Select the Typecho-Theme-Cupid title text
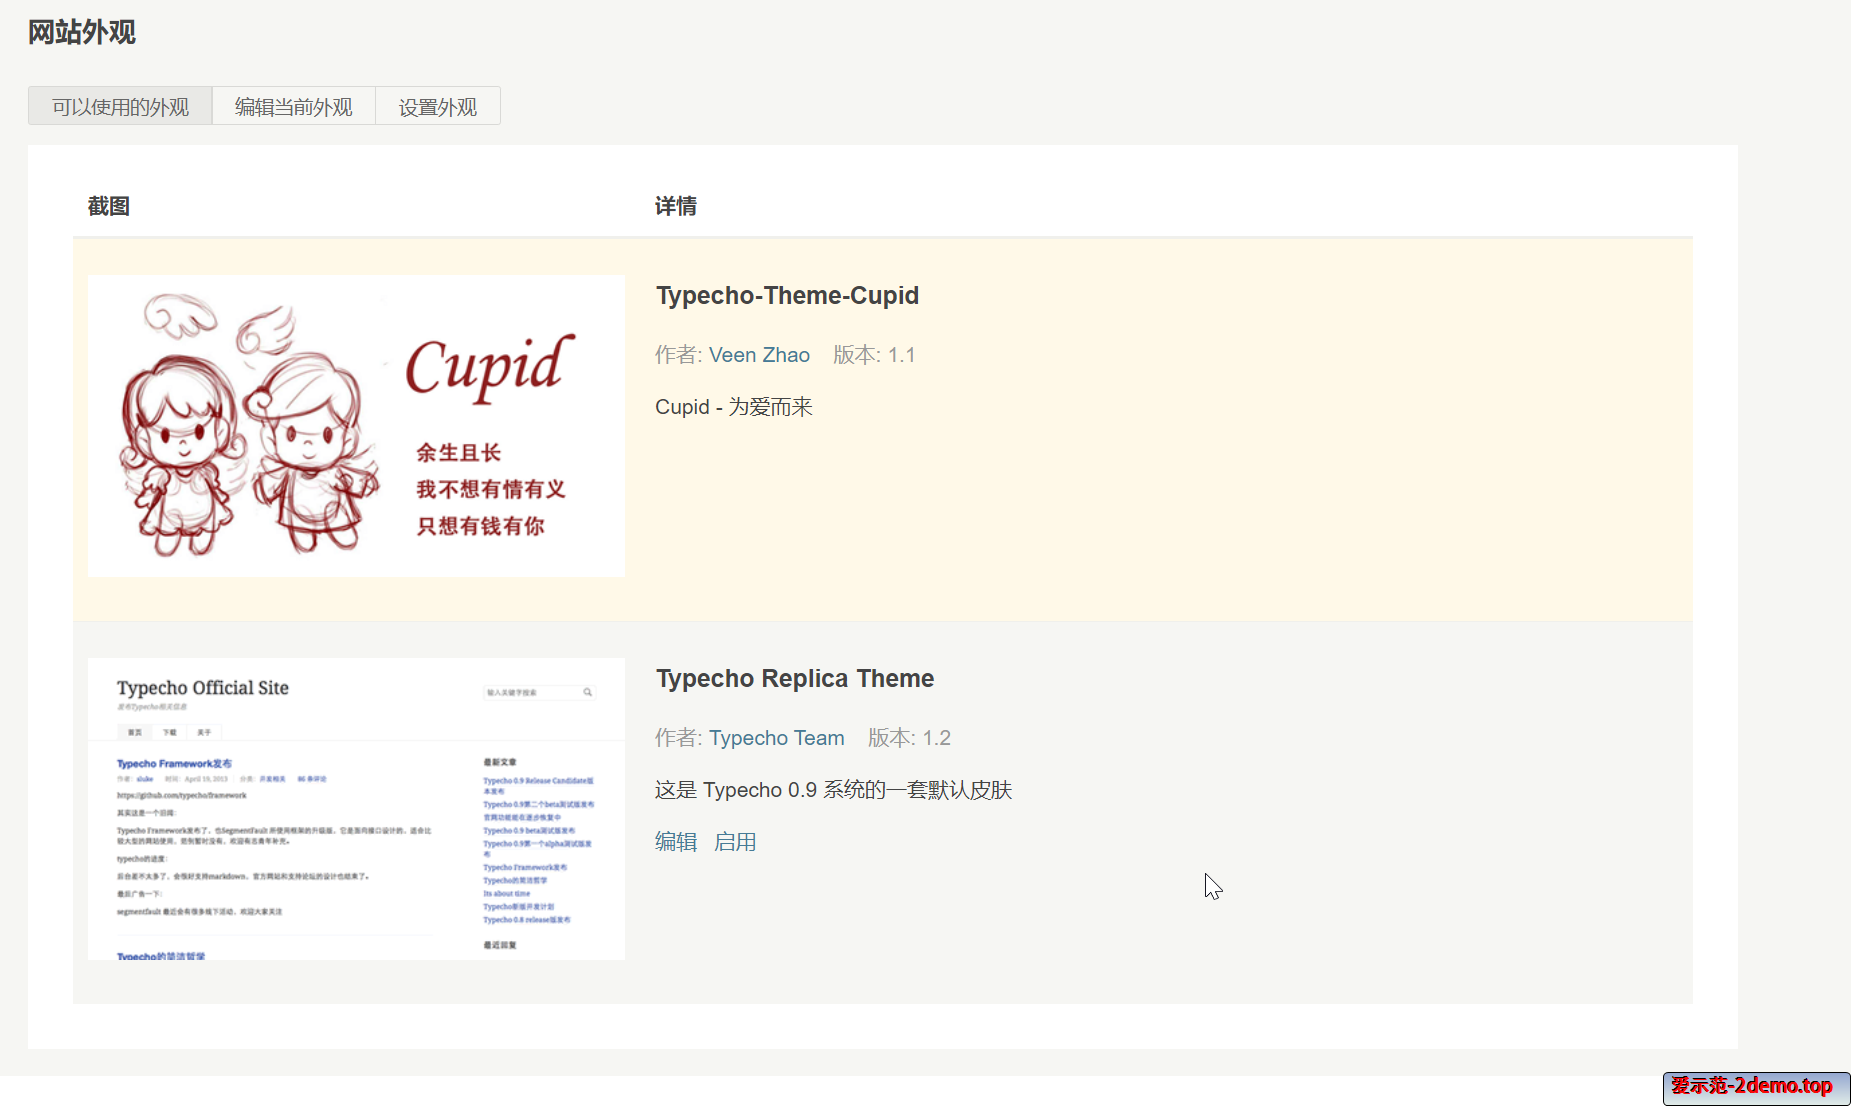 point(787,296)
